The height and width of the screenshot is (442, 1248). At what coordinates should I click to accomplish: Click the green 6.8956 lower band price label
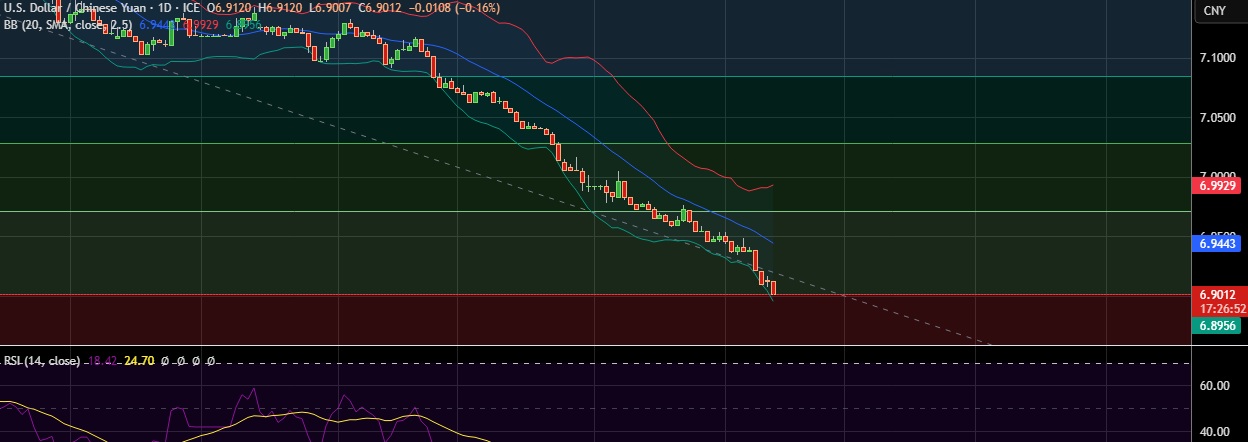pos(1219,326)
